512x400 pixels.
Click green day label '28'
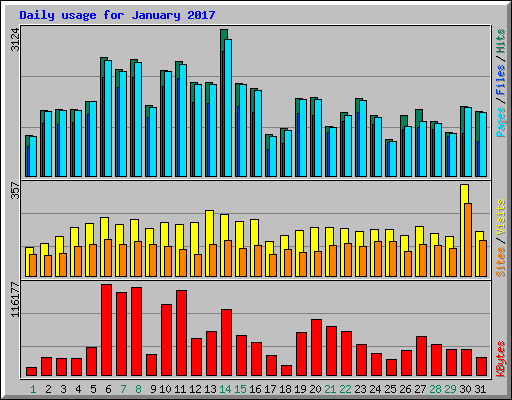435,389
